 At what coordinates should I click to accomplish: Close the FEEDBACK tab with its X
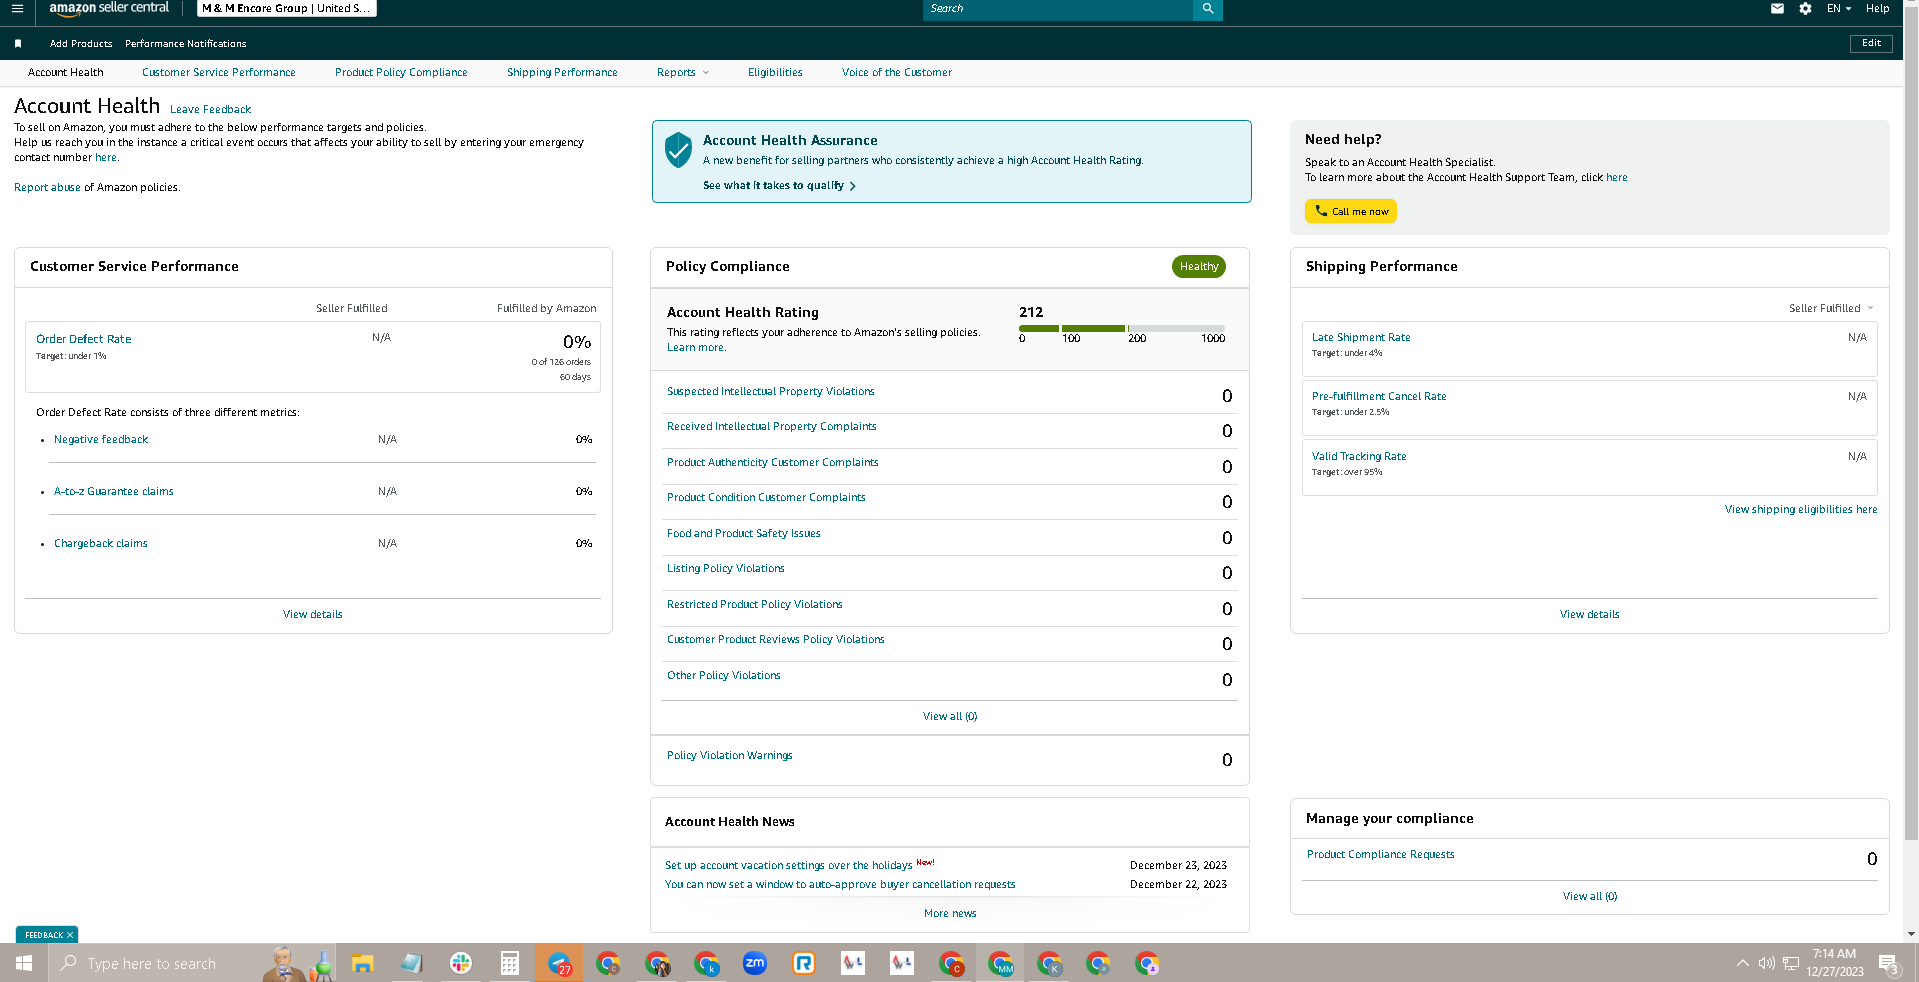click(70, 935)
